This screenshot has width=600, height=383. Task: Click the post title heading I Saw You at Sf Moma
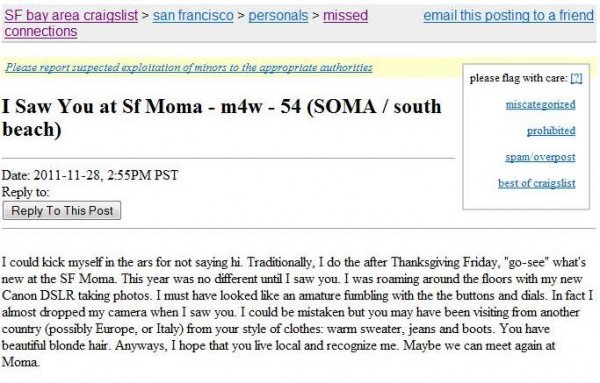point(222,117)
